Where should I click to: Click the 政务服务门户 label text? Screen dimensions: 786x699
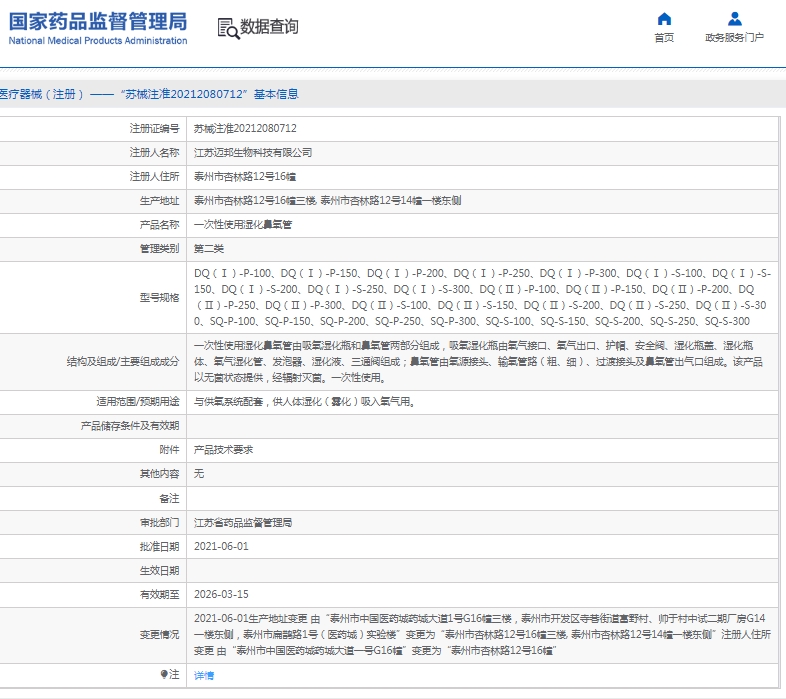pyautogui.click(x=734, y=38)
